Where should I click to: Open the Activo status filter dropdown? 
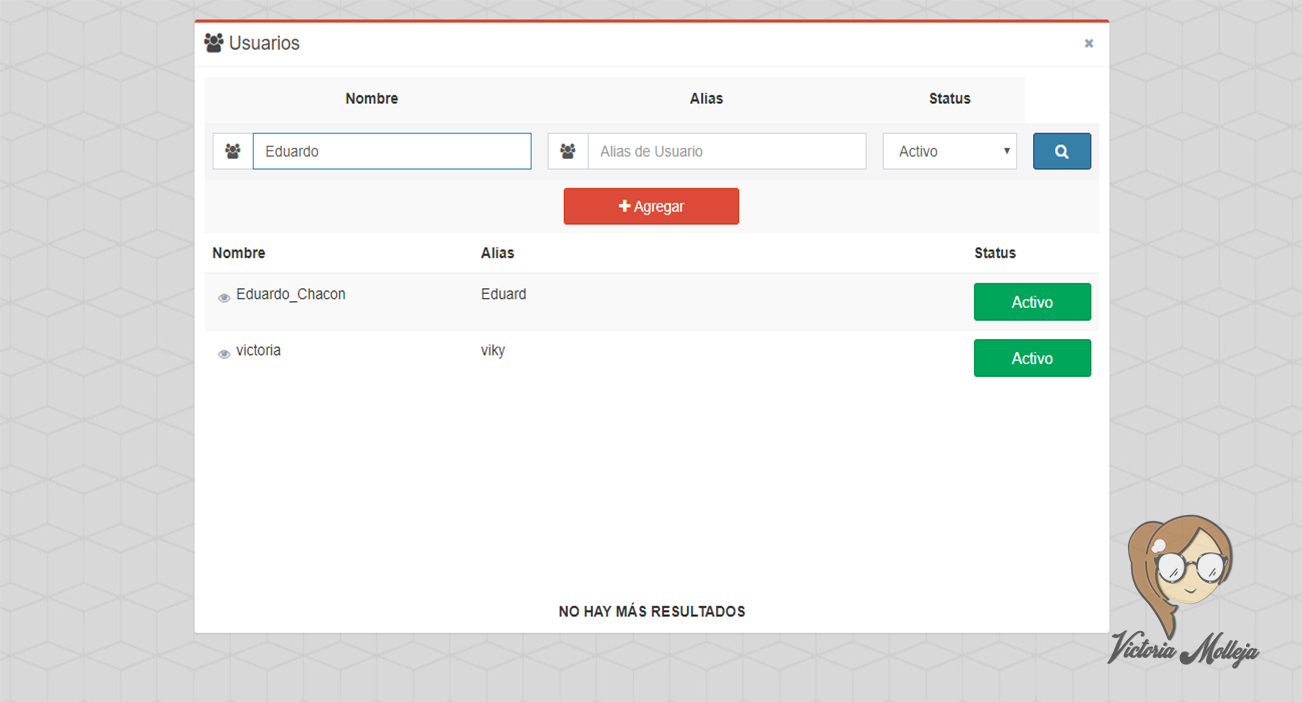pyautogui.click(x=949, y=151)
